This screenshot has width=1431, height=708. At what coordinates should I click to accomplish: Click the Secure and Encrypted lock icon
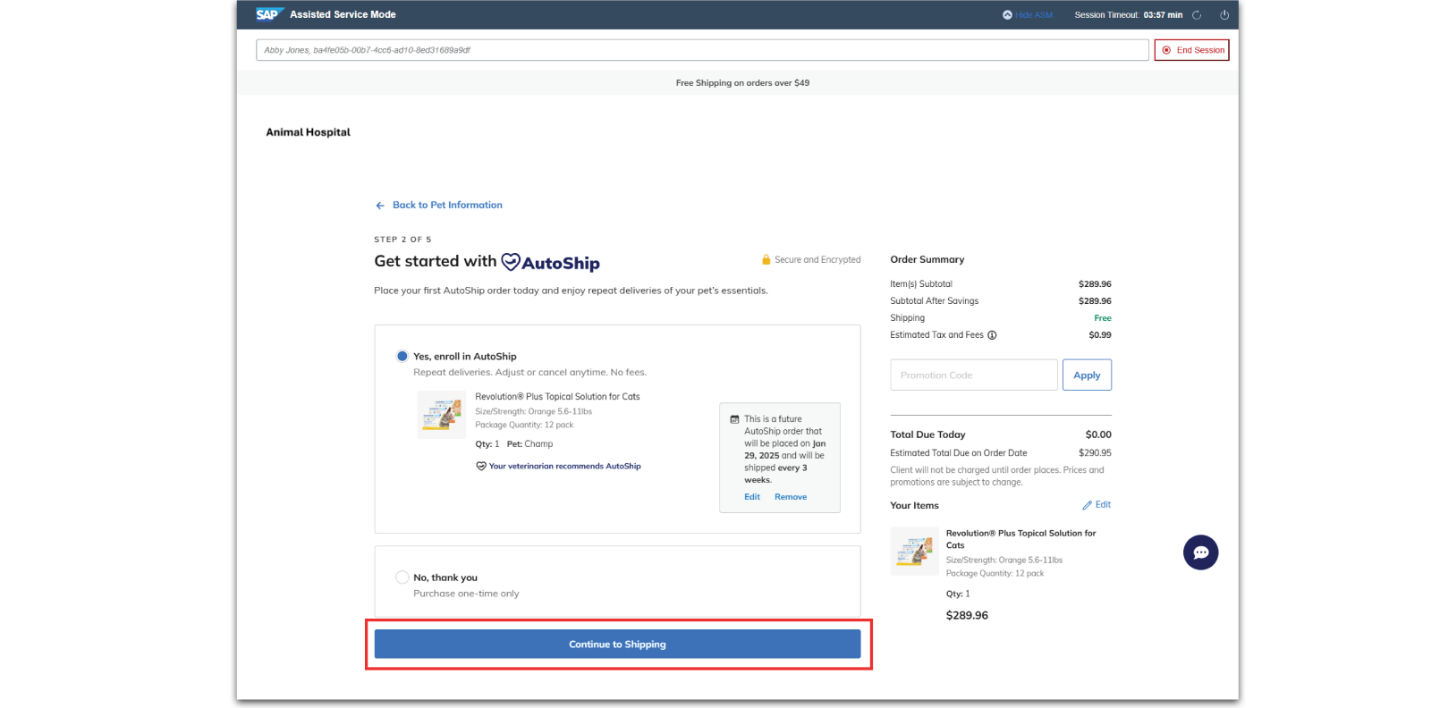[766, 260]
